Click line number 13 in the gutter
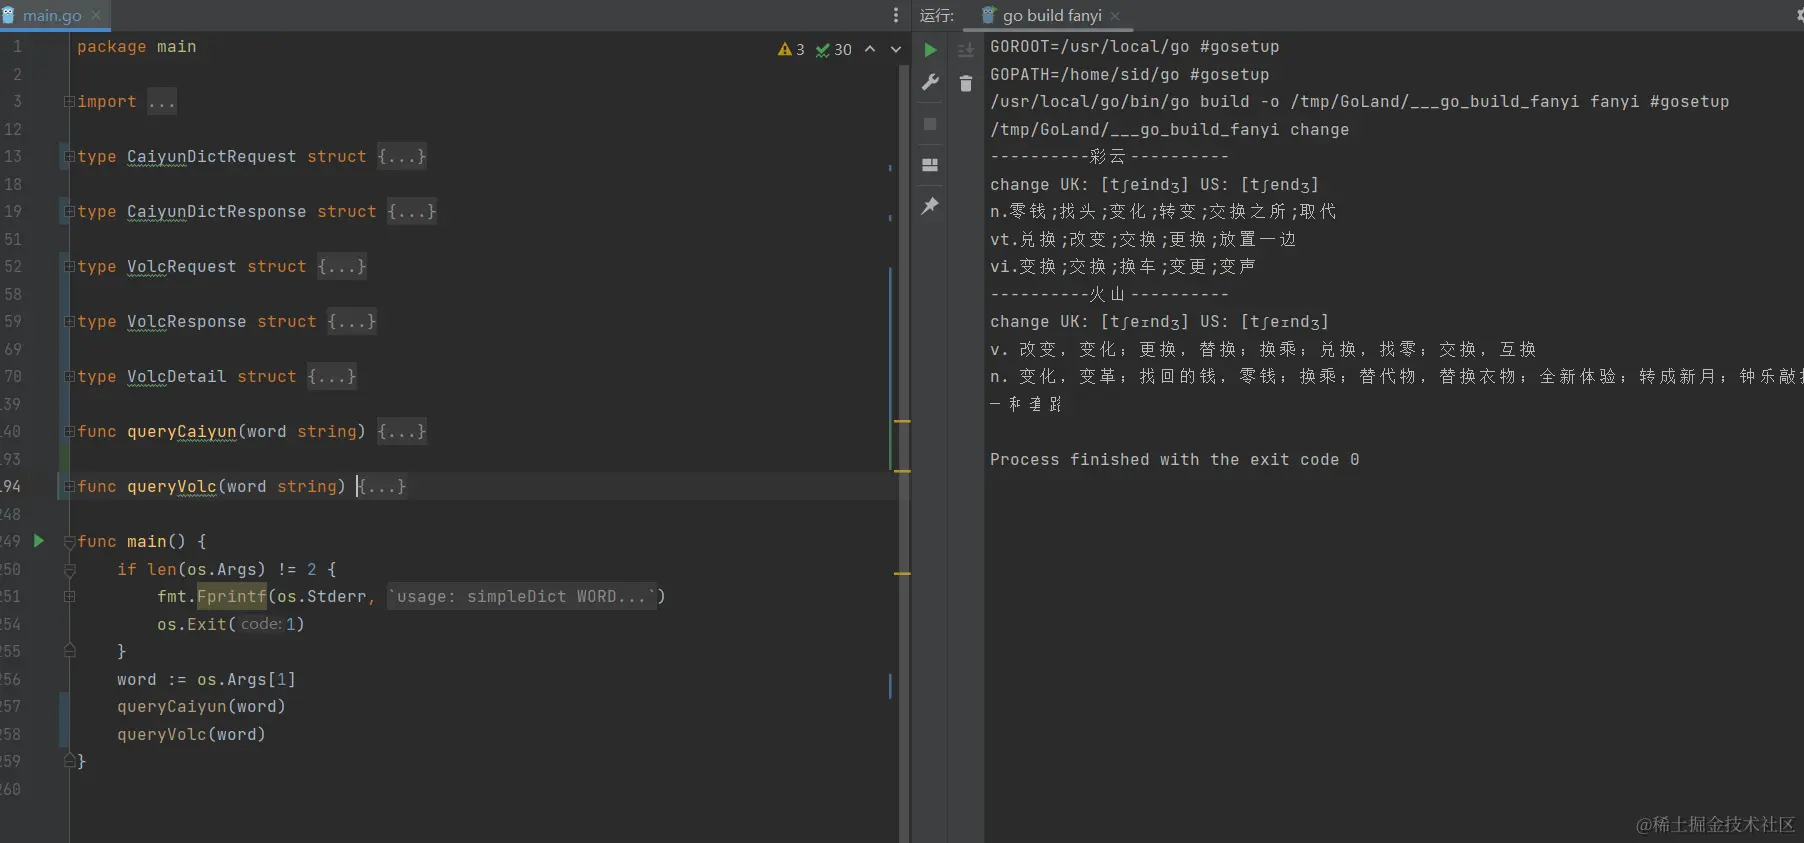 coord(13,157)
